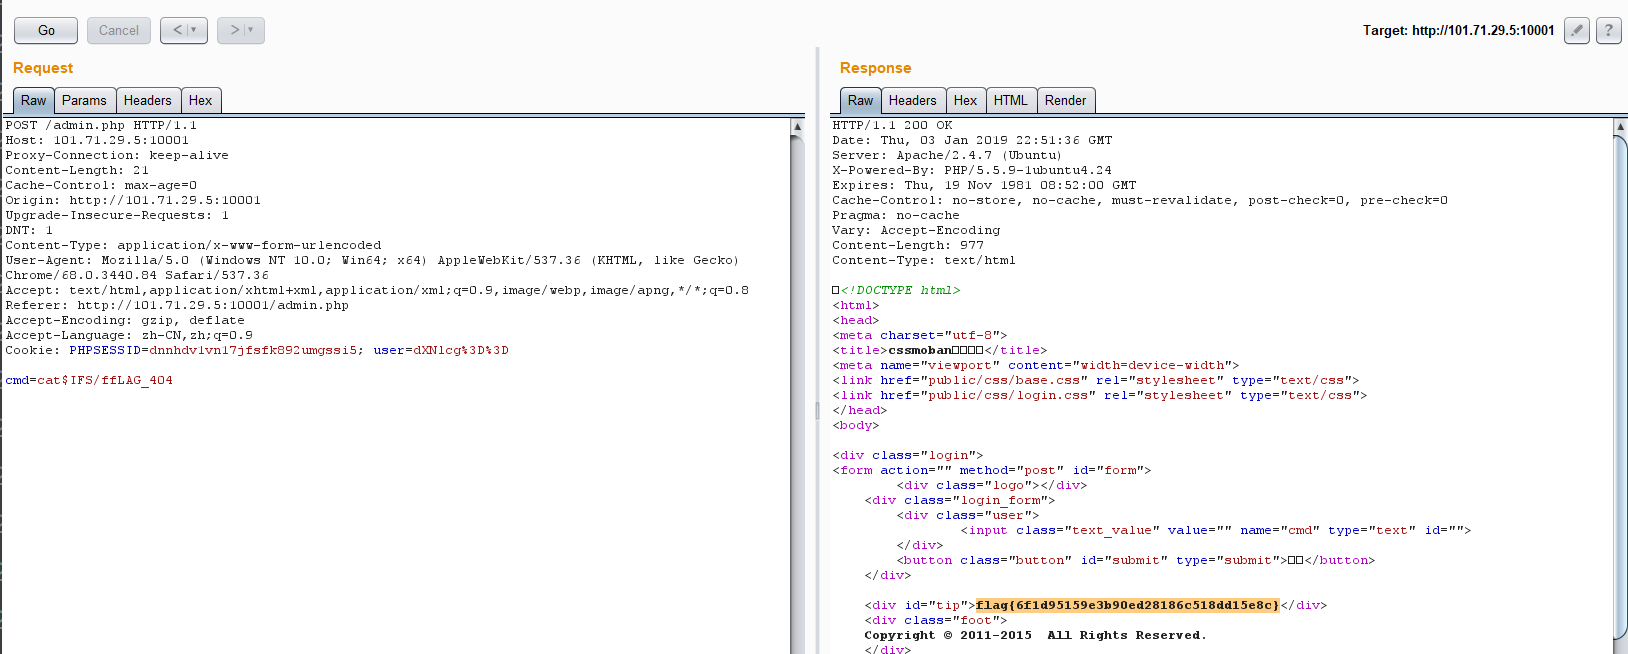Go back in request history
This screenshot has height=654, width=1628.
click(177, 30)
